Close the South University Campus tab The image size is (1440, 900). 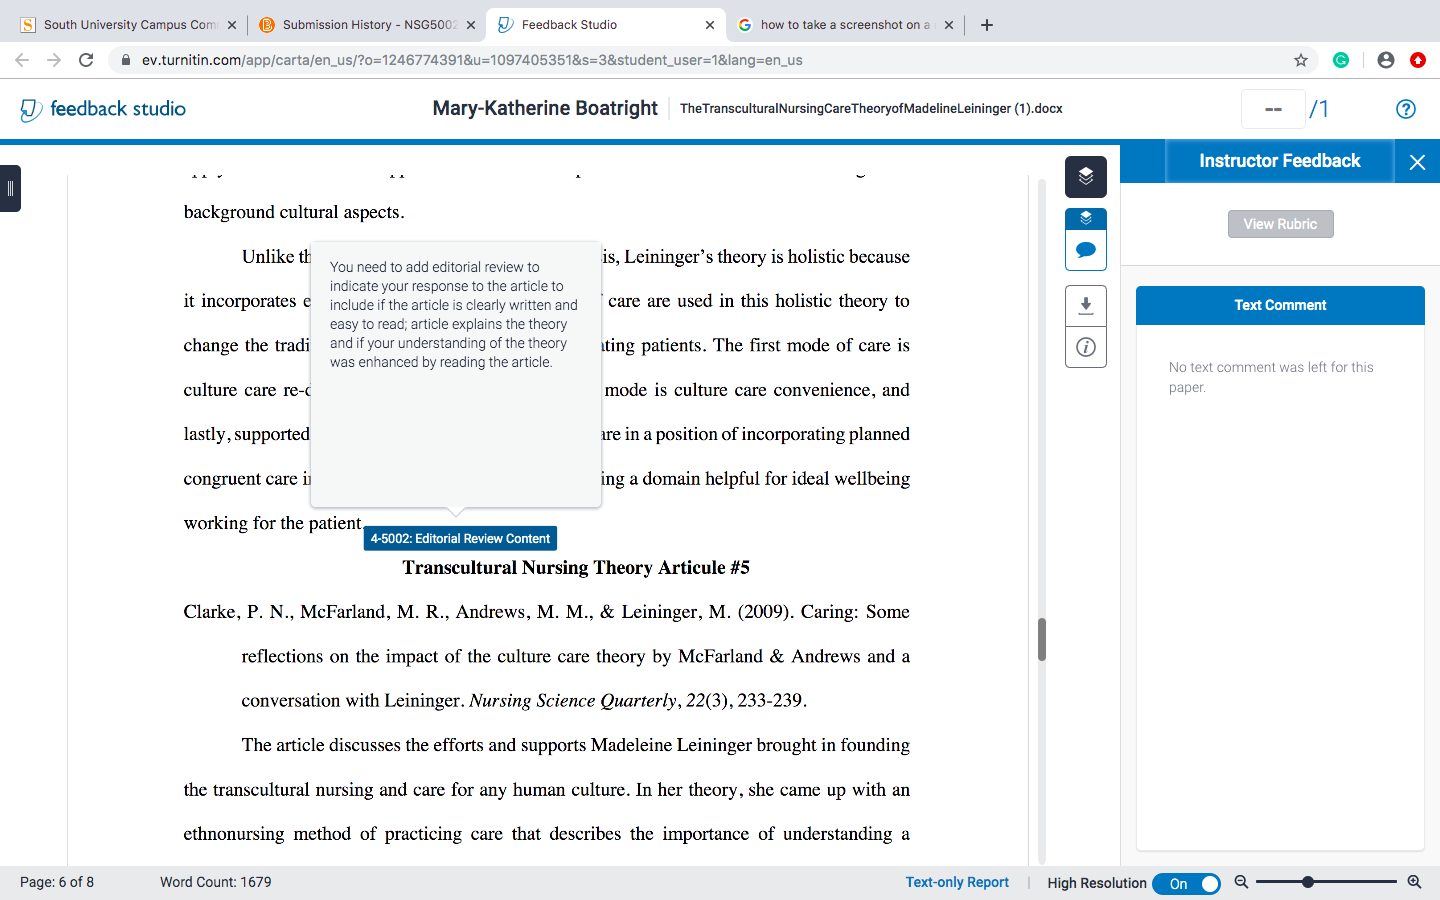click(x=232, y=25)
